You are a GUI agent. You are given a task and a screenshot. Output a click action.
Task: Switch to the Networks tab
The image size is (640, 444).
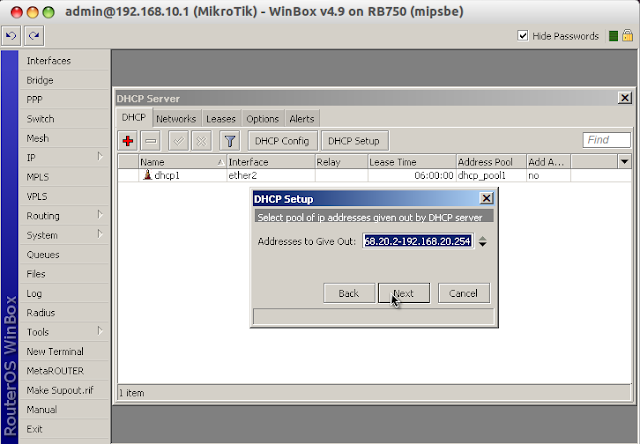pos(176,119)
